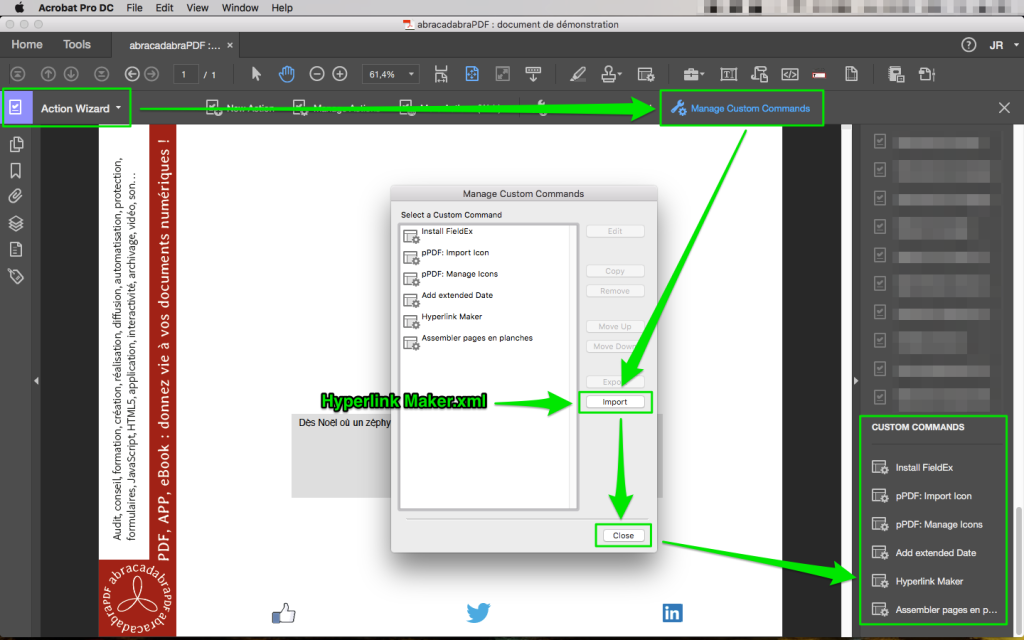Screen dimensions: 1024x640
Task: Zoom out using the minus icon
Action: [x=315, y=73]
